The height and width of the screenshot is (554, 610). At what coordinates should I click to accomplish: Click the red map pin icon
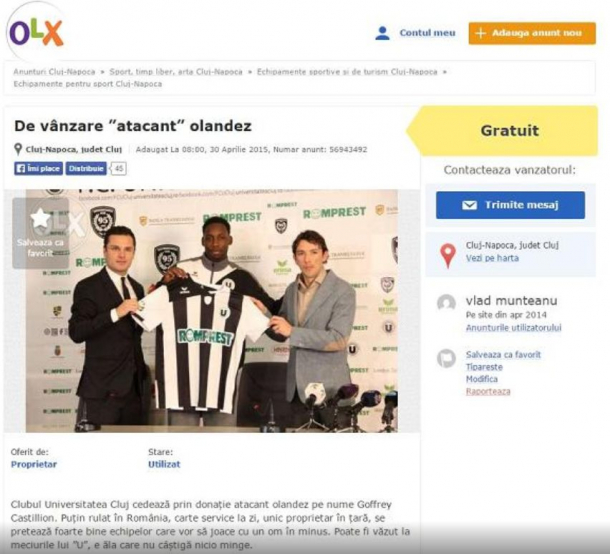(448, 256)
